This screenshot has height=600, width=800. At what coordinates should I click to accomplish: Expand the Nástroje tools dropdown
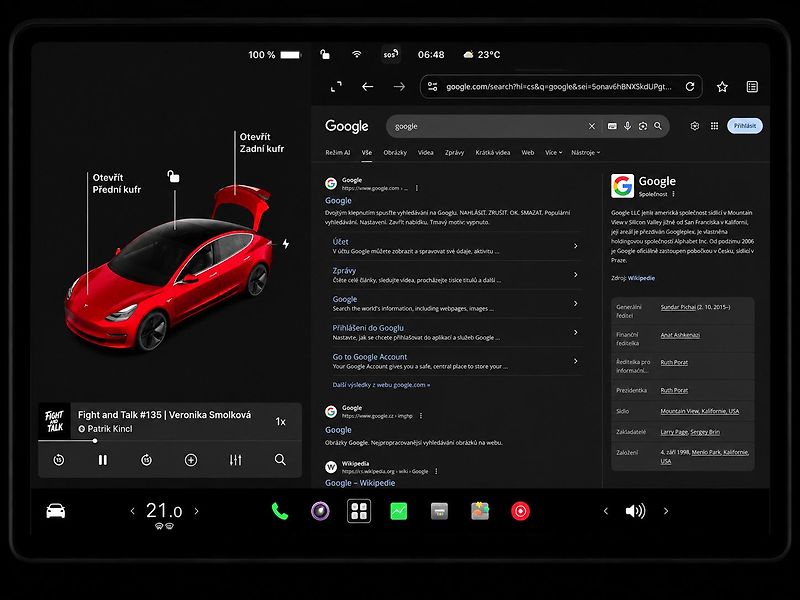tap(586, 153)
